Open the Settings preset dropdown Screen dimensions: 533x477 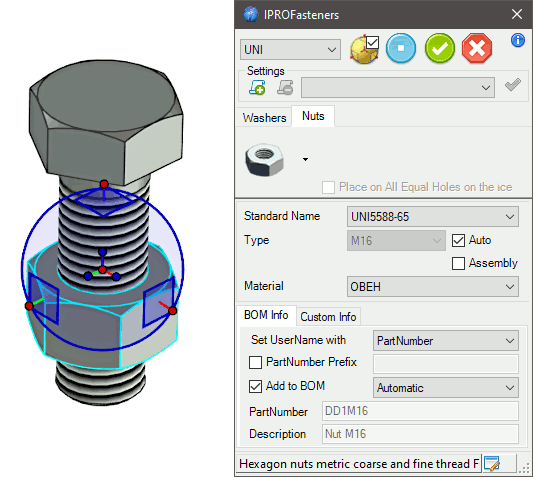click(x=398, y=88)
